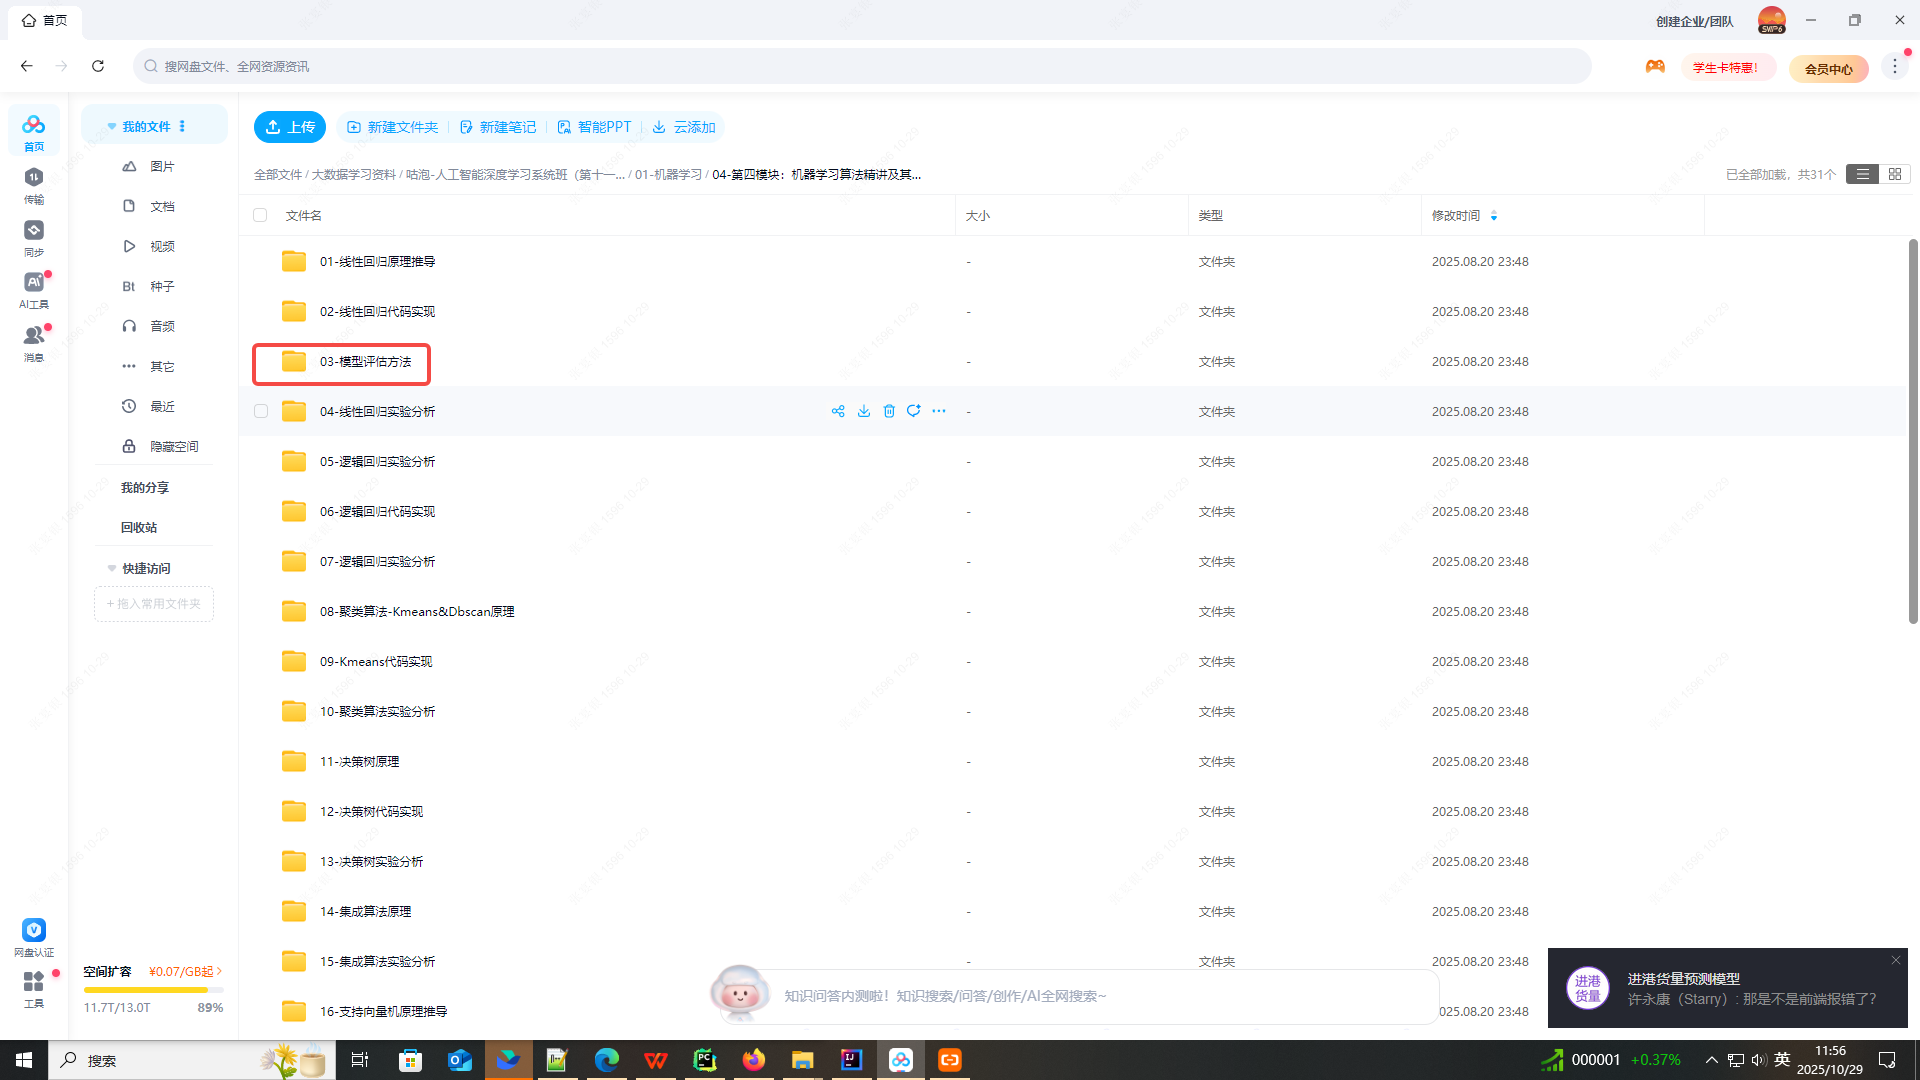Switch to grid view icon
This screenshot has width=1920, height=1080.
(1894, 174)
